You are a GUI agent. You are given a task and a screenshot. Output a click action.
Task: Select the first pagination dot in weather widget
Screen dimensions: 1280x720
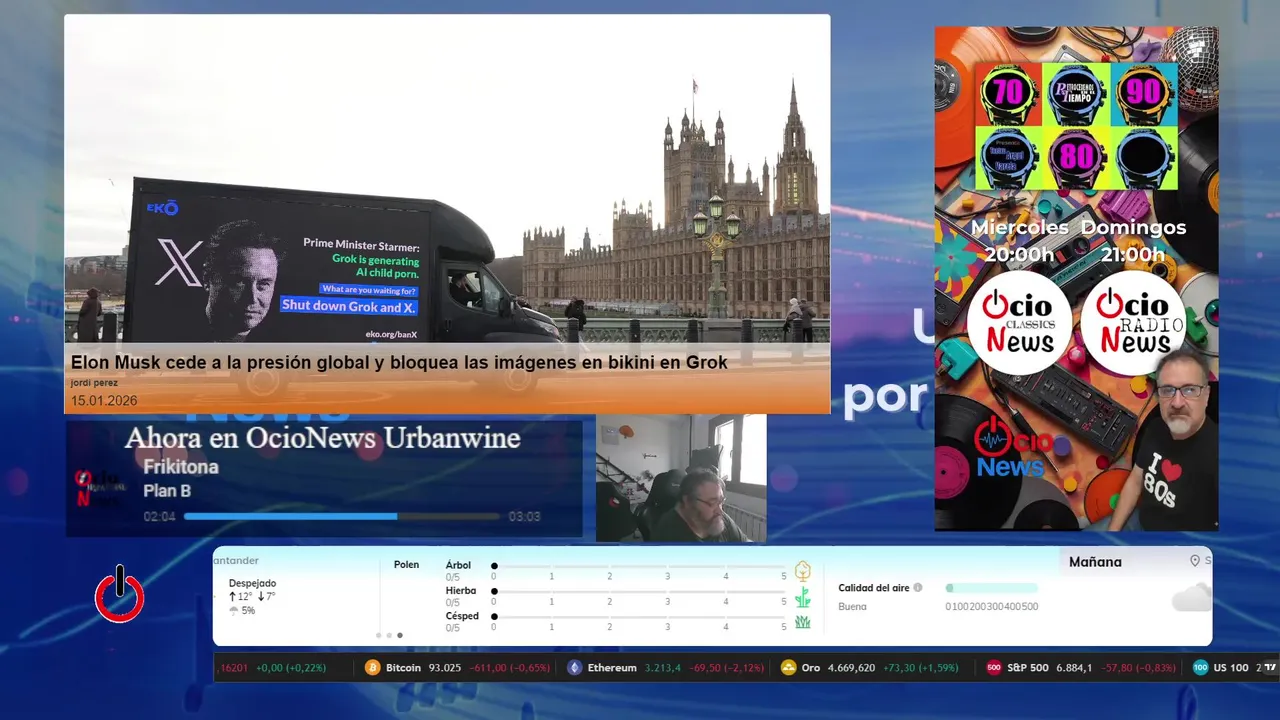pos(378,635)
